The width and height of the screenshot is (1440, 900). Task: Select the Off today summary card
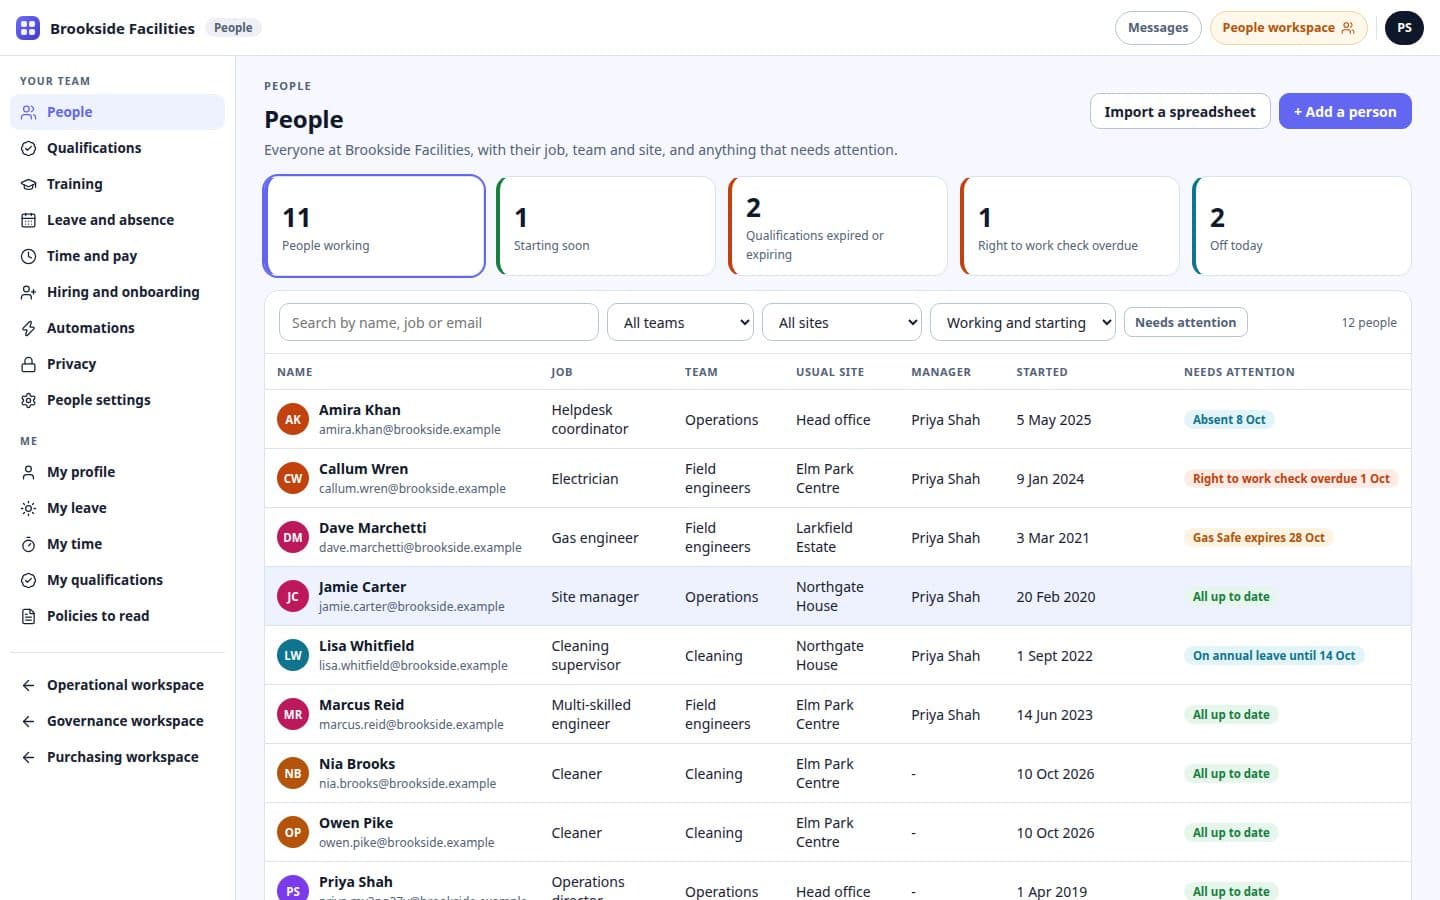pyautogui.click(x=1302, y=226)
